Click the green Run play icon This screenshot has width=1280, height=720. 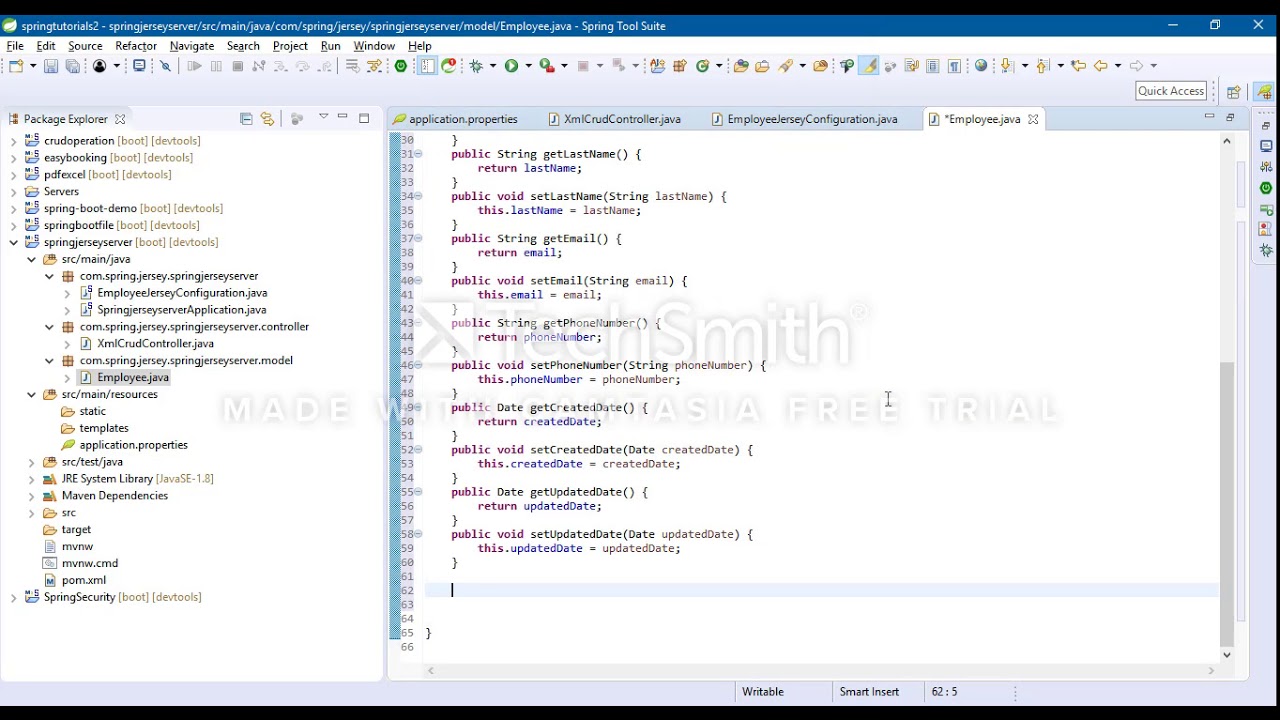(511, 66)
